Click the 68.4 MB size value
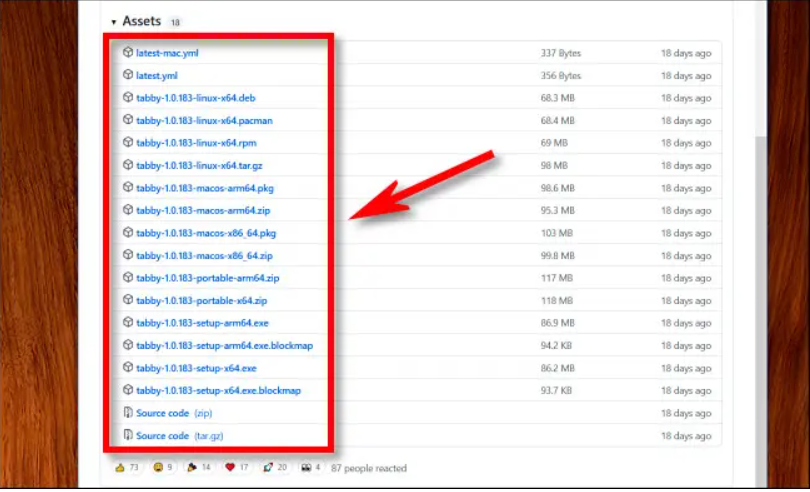This screenshot has width=810, height=492. click(x=557, y=121)
